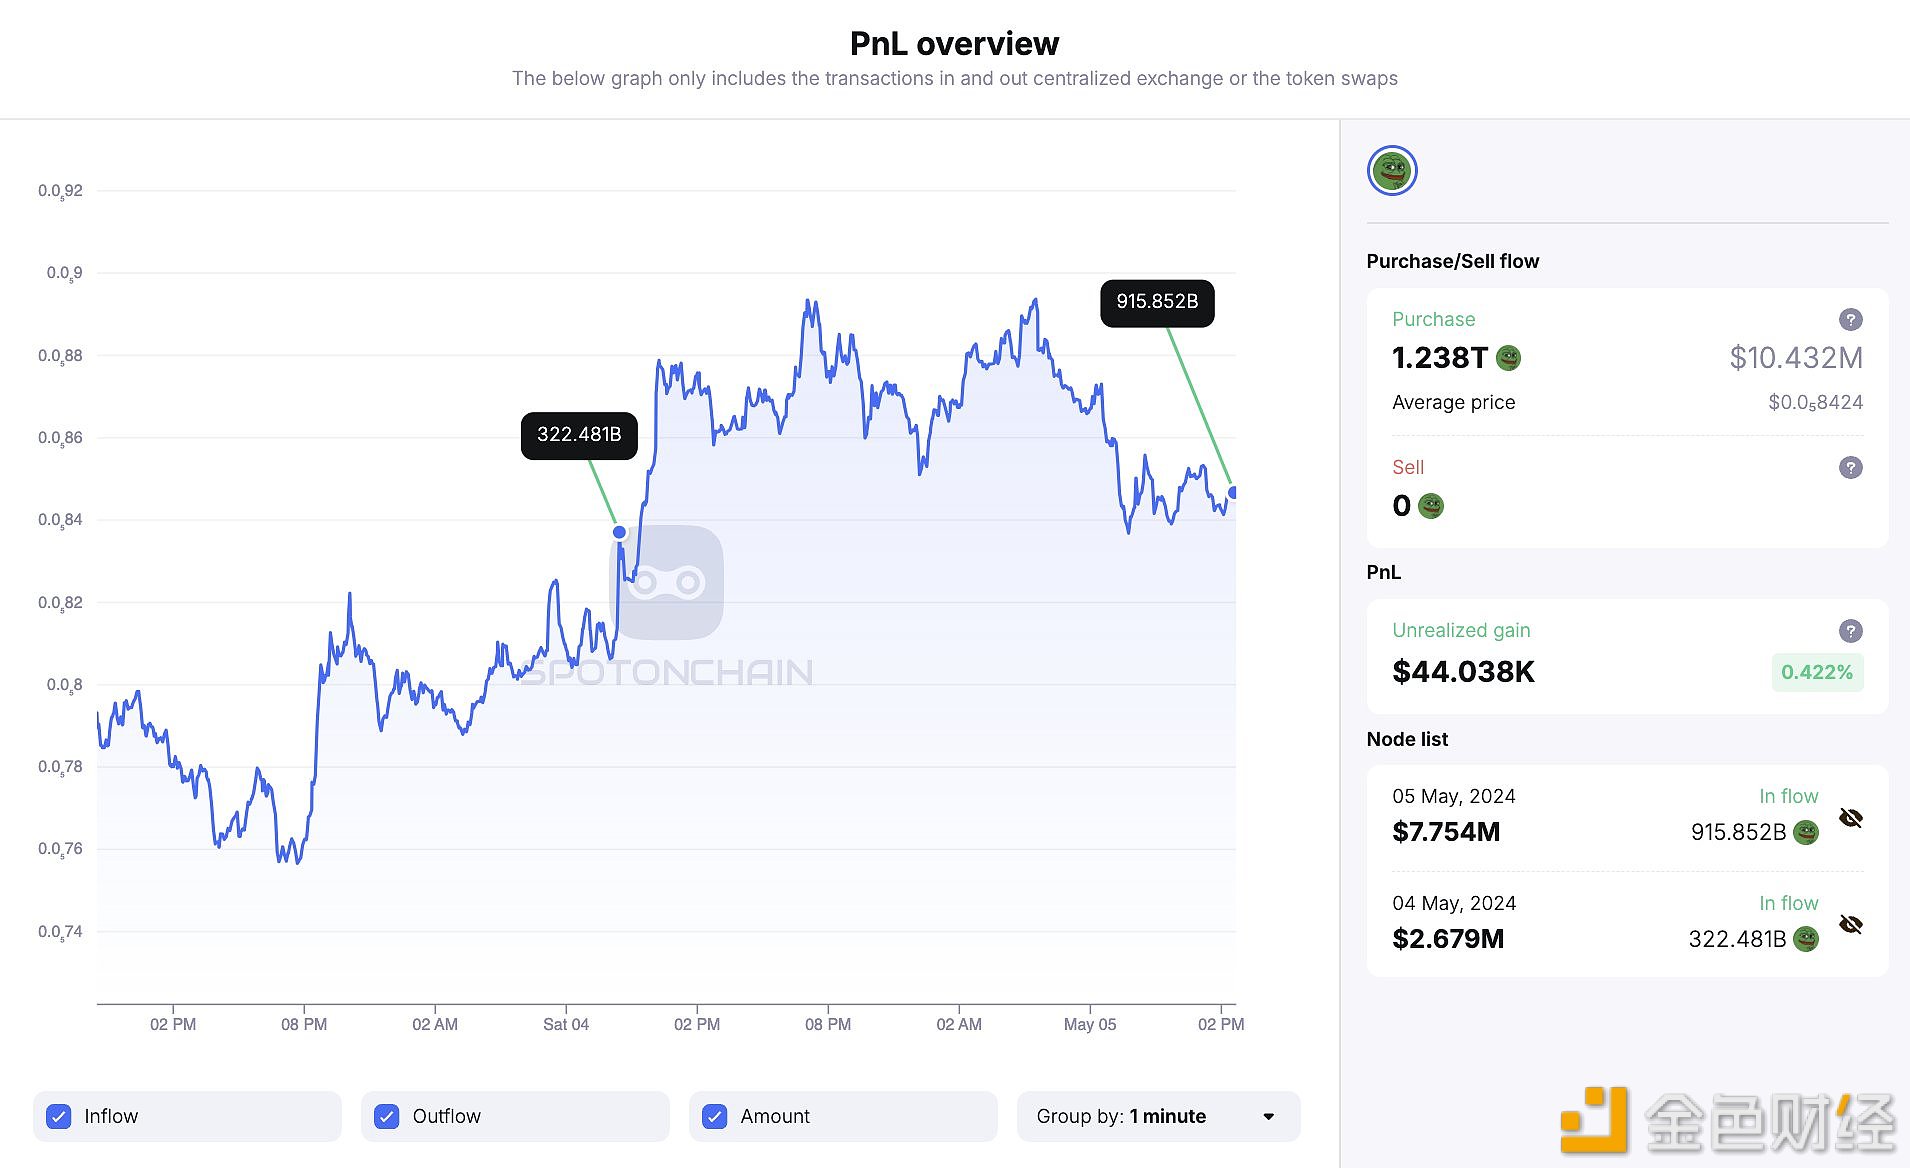Open the Group by 1 minute dropdown

(1158, 1117)
